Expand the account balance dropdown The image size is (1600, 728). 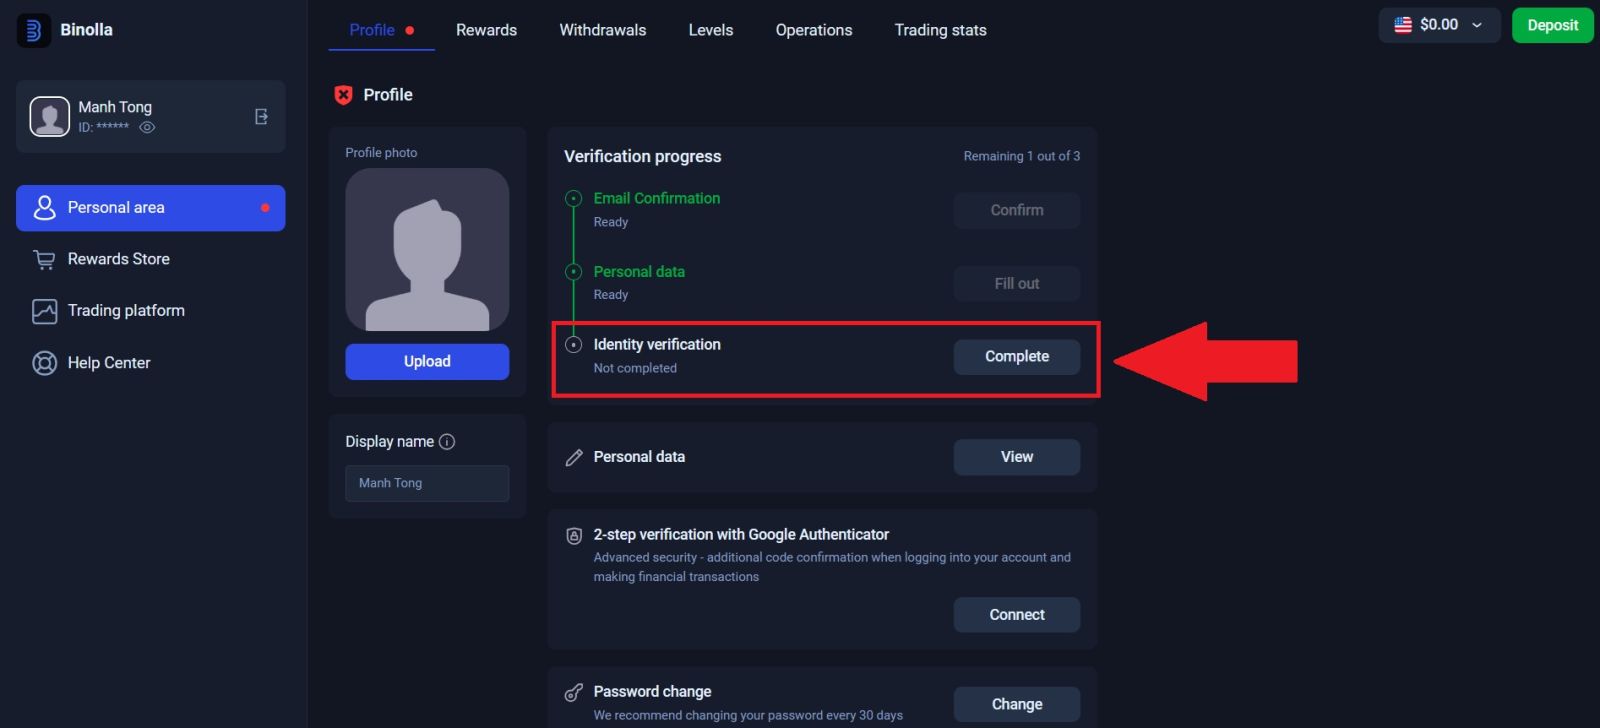click(1475, 25)
